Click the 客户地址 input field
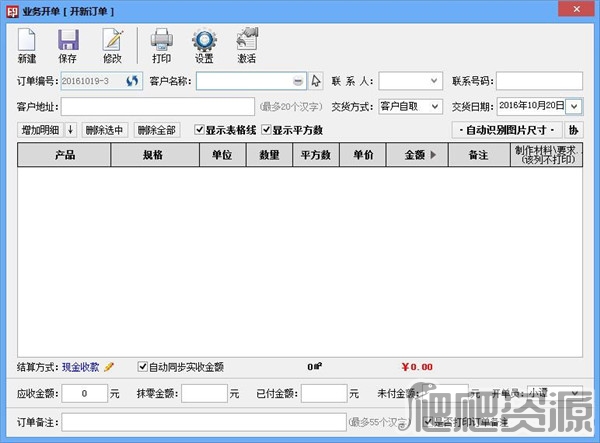The image size is (600, 443). (x=158, y=106)
